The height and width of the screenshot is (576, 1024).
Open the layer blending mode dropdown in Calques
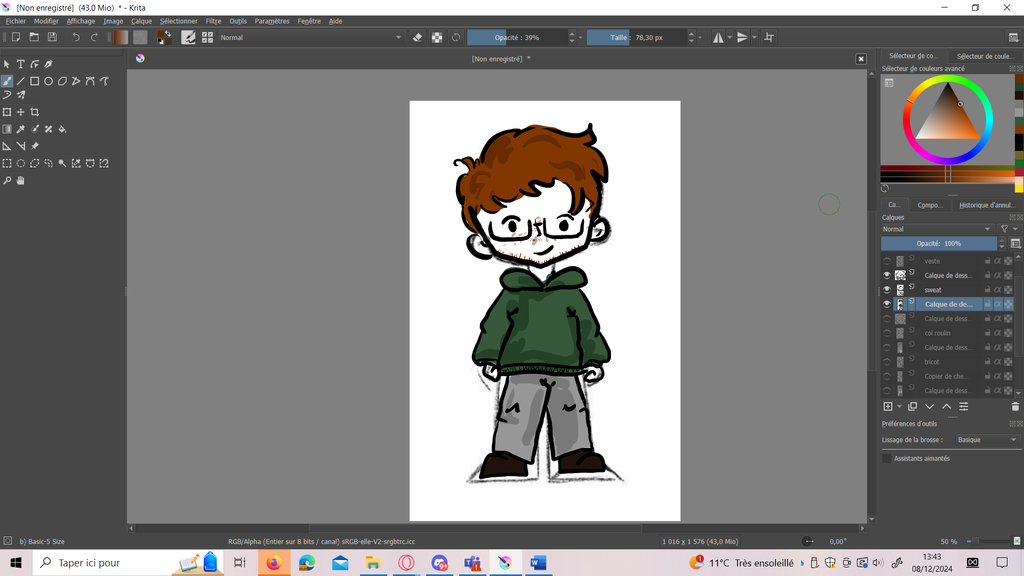point(936,229)
